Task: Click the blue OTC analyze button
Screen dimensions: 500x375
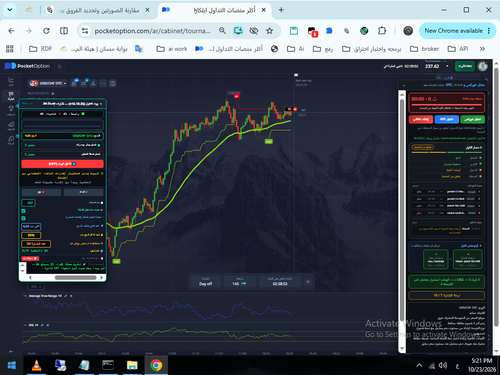Action: pos(446,119)
